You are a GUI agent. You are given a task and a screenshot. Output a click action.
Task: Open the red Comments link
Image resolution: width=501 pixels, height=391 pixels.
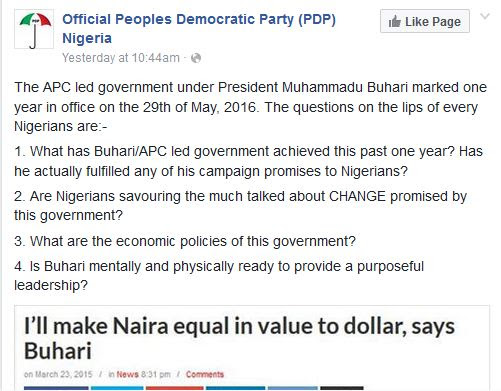205,374
